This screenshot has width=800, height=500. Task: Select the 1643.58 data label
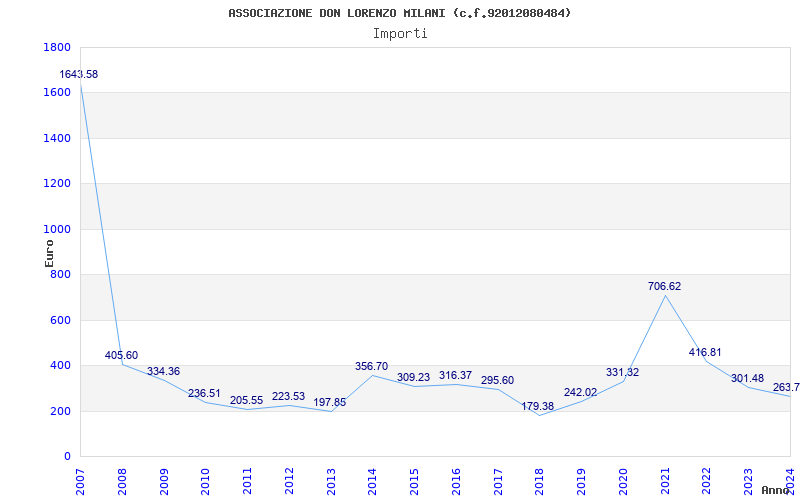click(79, 74)
